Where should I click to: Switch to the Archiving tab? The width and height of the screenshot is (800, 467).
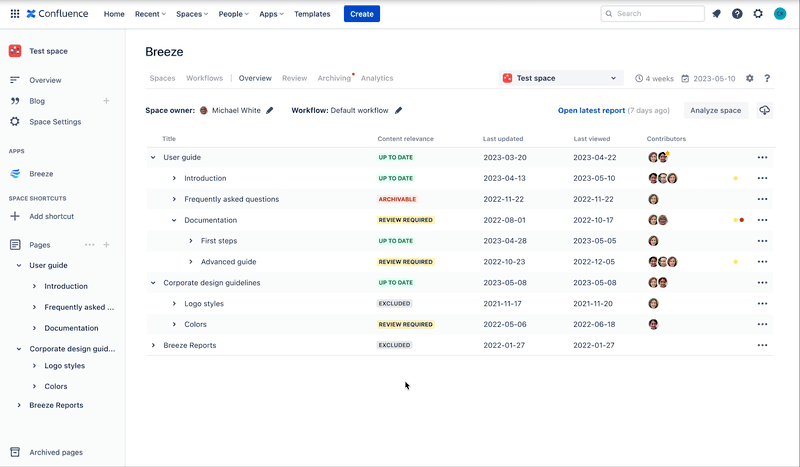coord(334,78)
